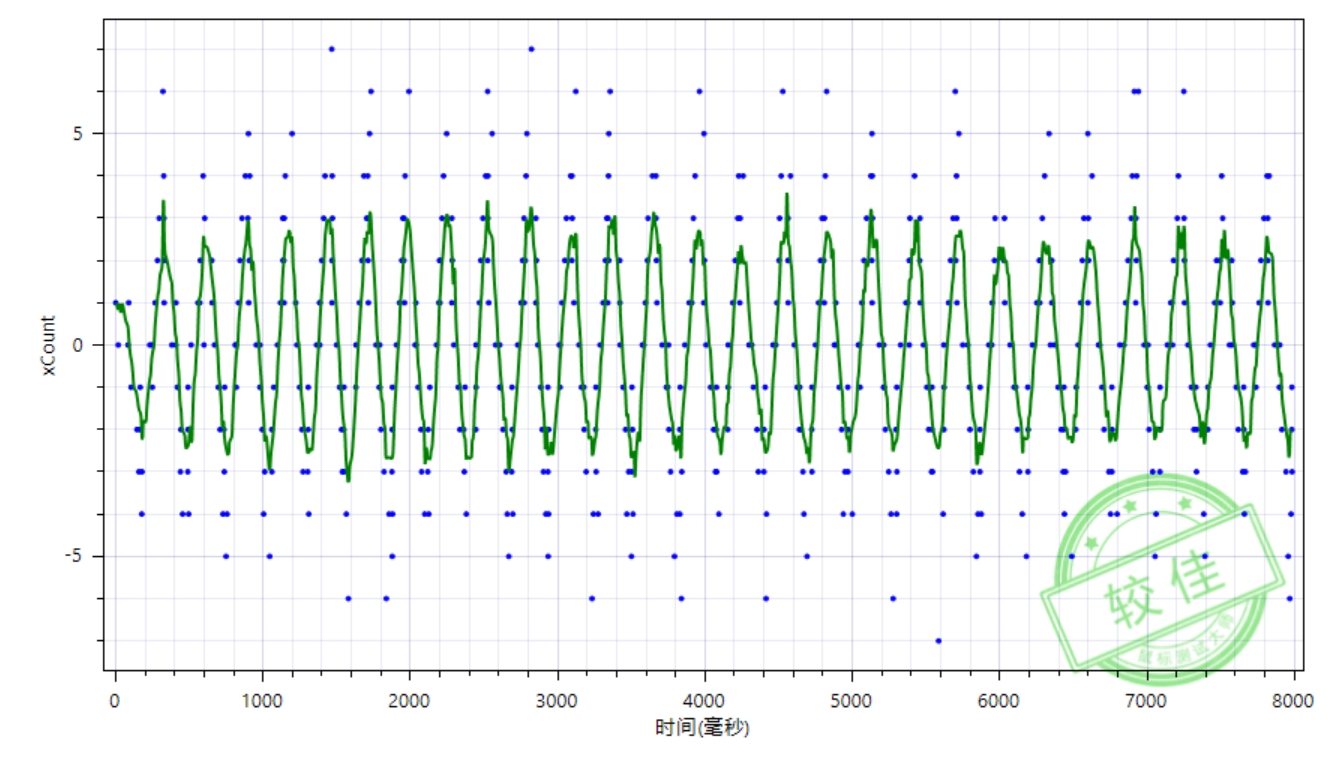Click the green curve's start at 0ms
This screenshot has height=759, width=1332.
(116, 303)
